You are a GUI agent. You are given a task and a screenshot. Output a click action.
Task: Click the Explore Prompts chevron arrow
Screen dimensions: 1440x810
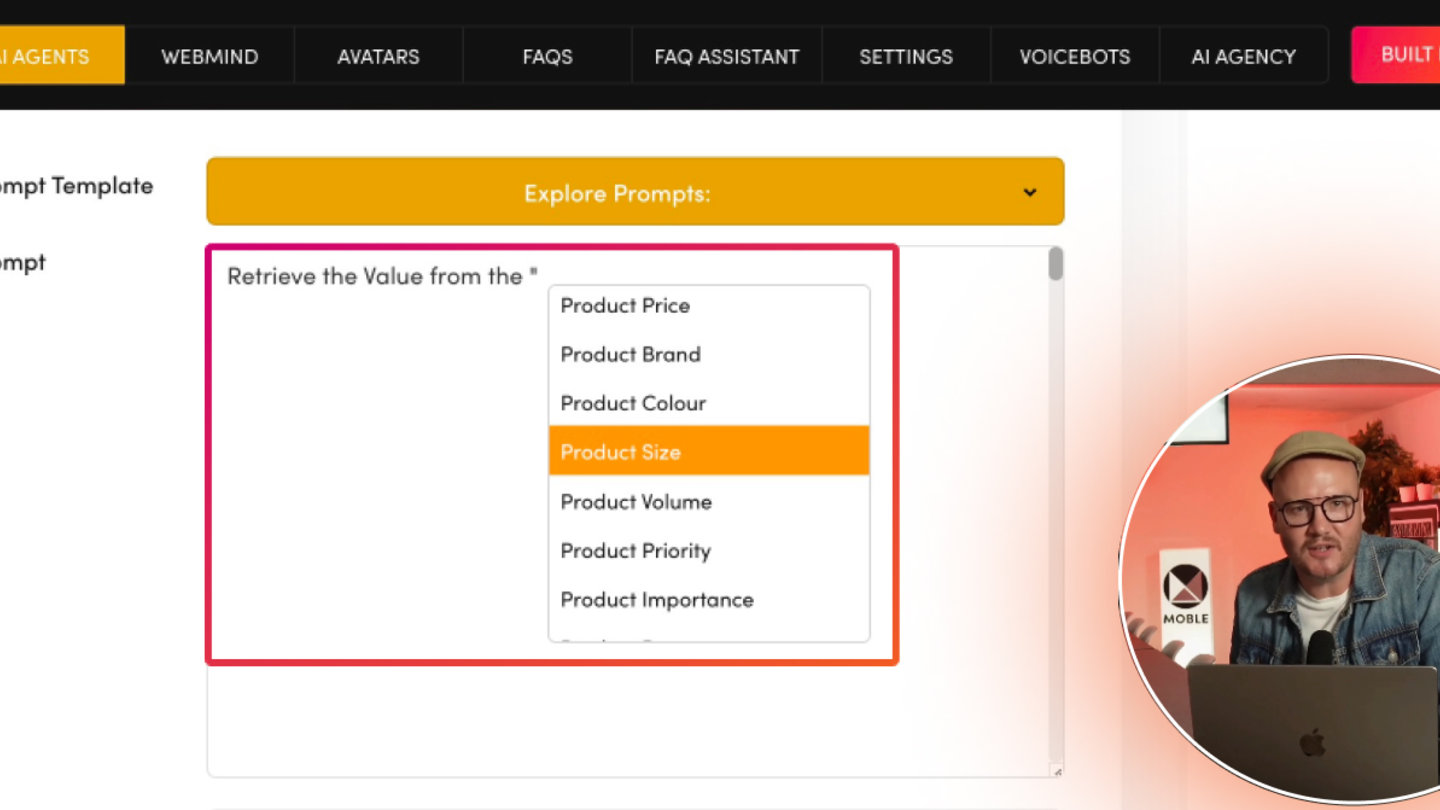tap(1029, 192)
